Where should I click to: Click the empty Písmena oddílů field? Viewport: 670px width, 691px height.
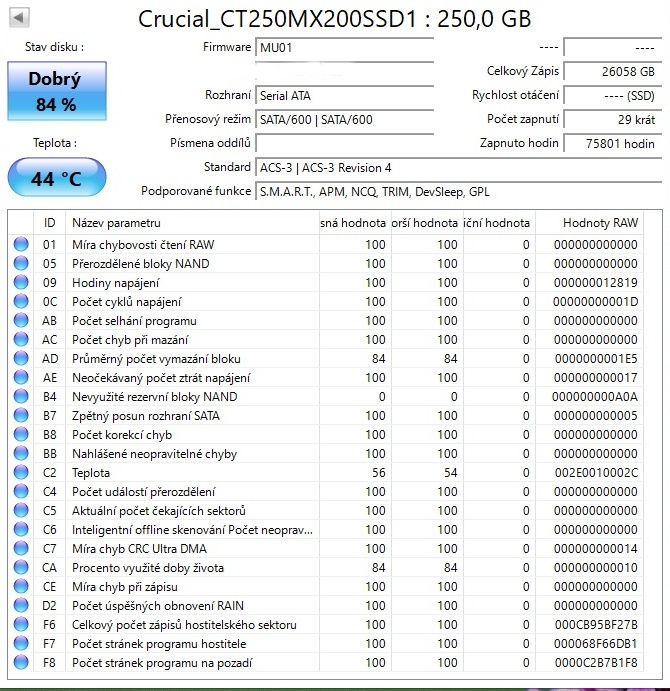tap(344, 143)
